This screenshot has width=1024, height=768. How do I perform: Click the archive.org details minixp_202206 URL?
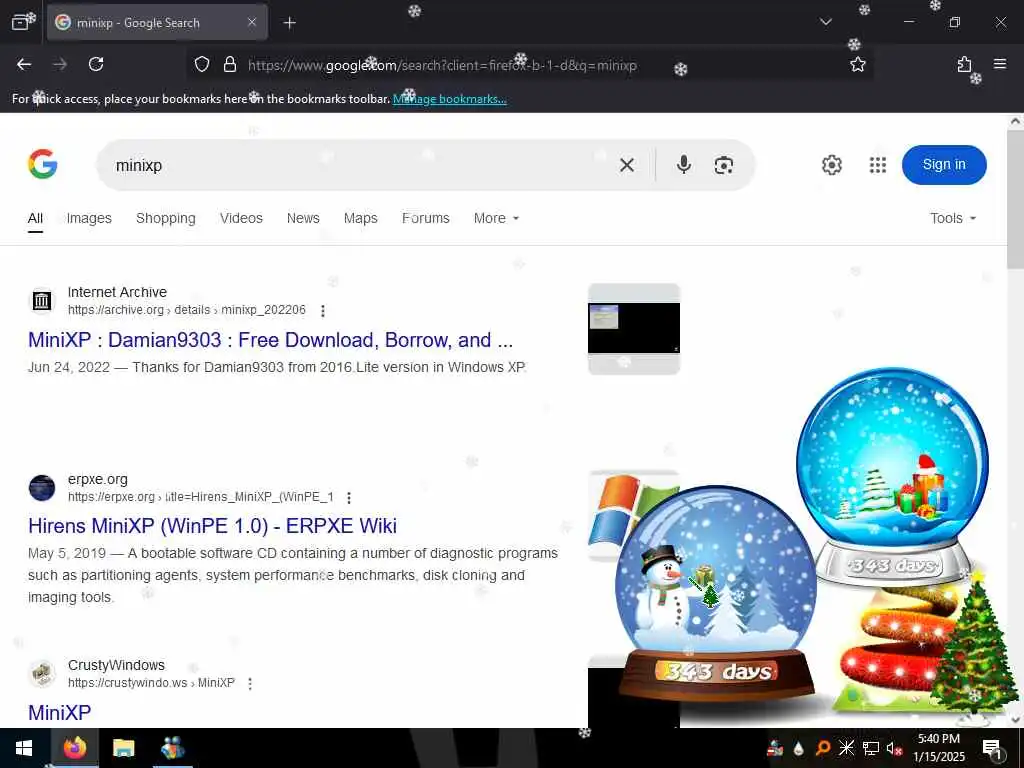[x=187, y=310]
